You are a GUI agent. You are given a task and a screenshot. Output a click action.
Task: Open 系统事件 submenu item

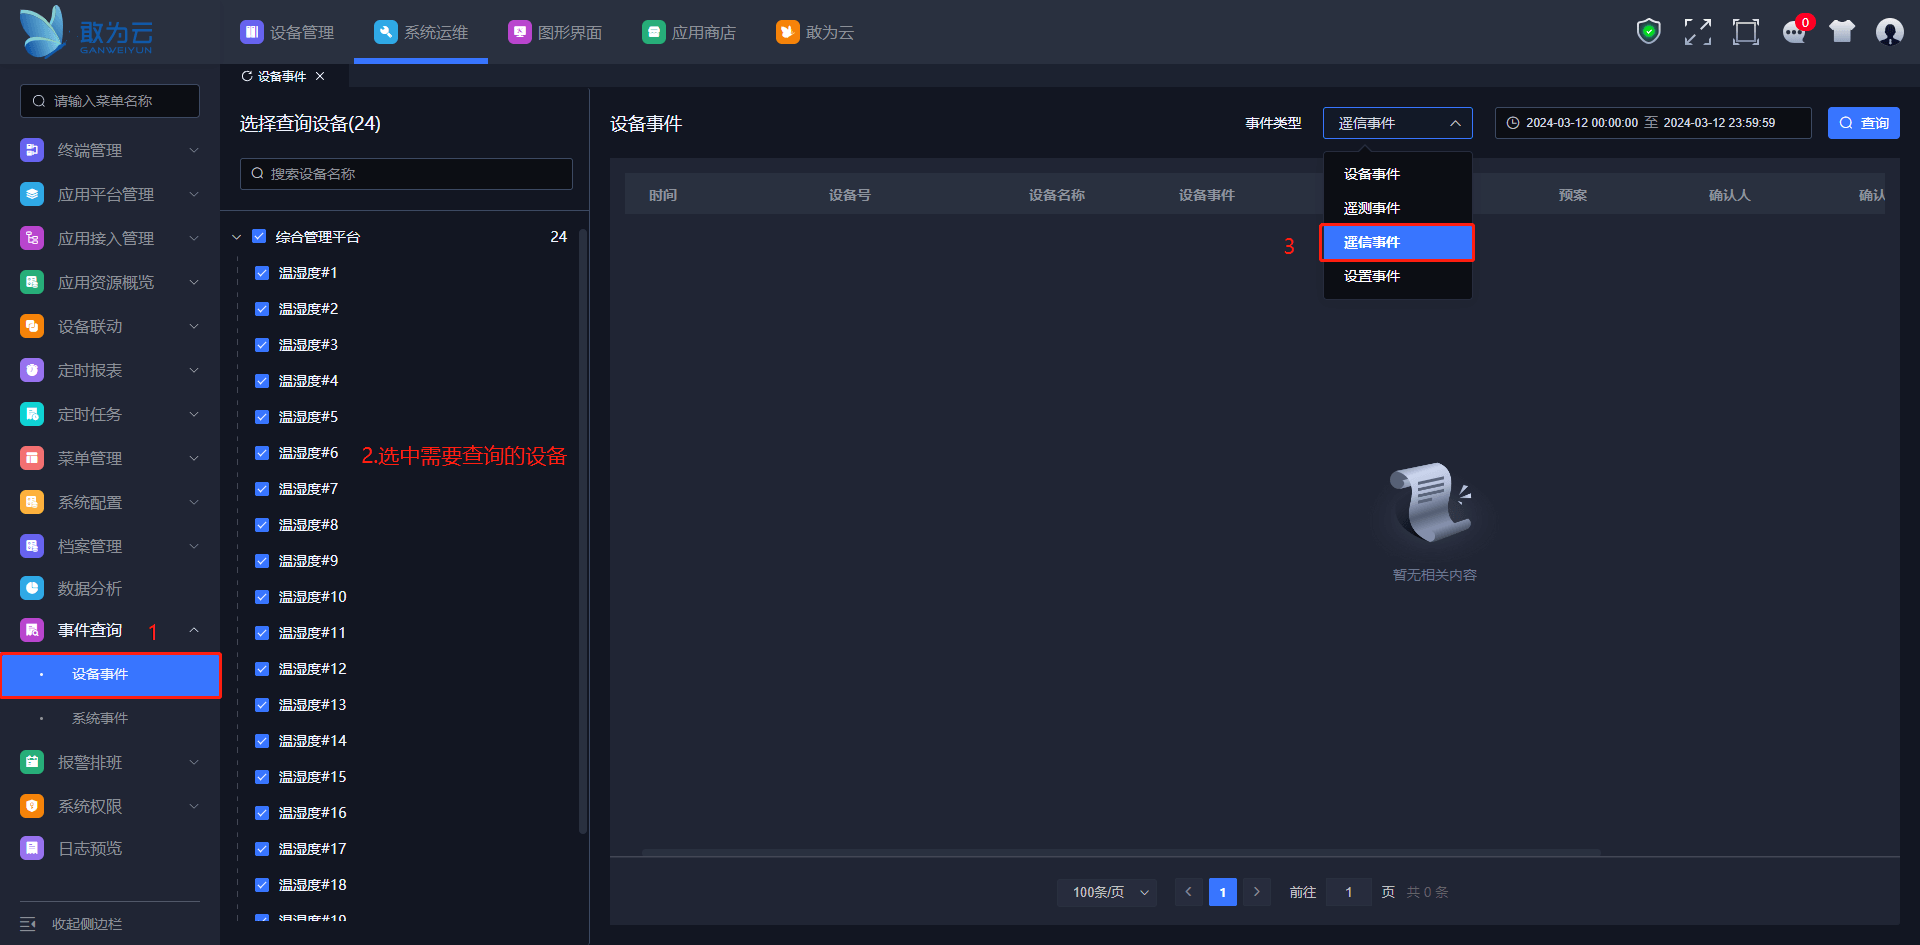tap(110, 718)
